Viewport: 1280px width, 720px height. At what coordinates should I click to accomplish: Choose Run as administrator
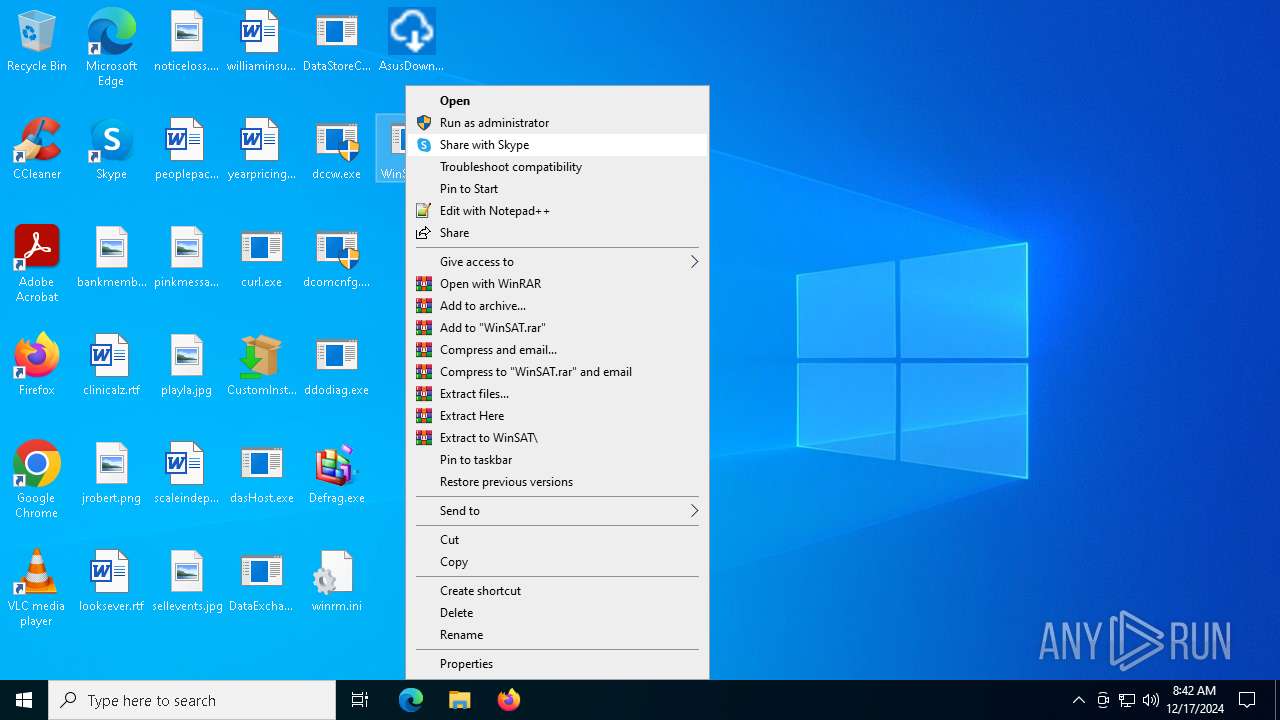point(557,123)
